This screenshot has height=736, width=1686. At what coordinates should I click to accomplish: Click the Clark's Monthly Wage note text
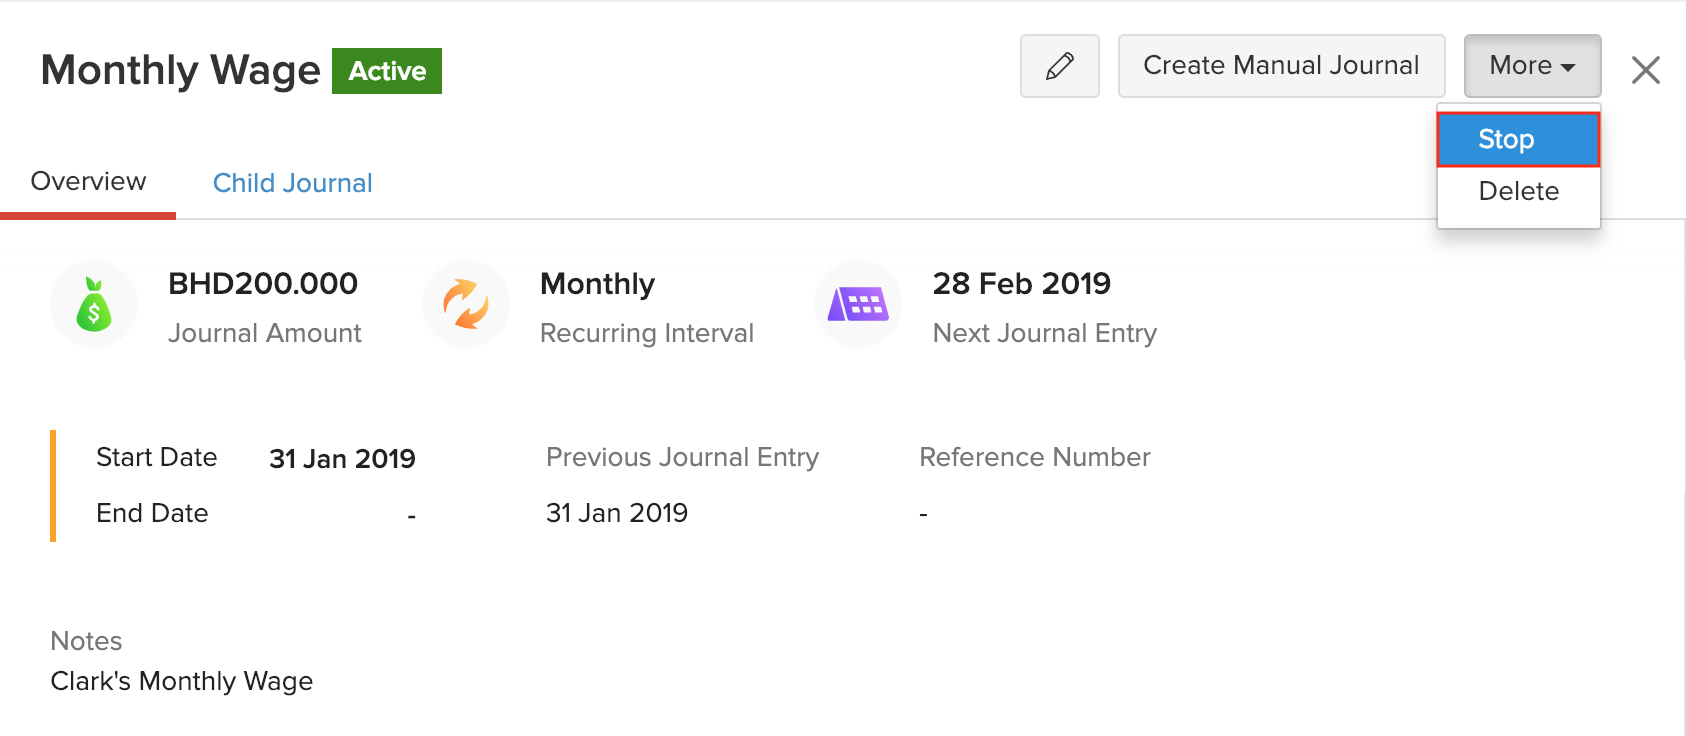(181, 681)
